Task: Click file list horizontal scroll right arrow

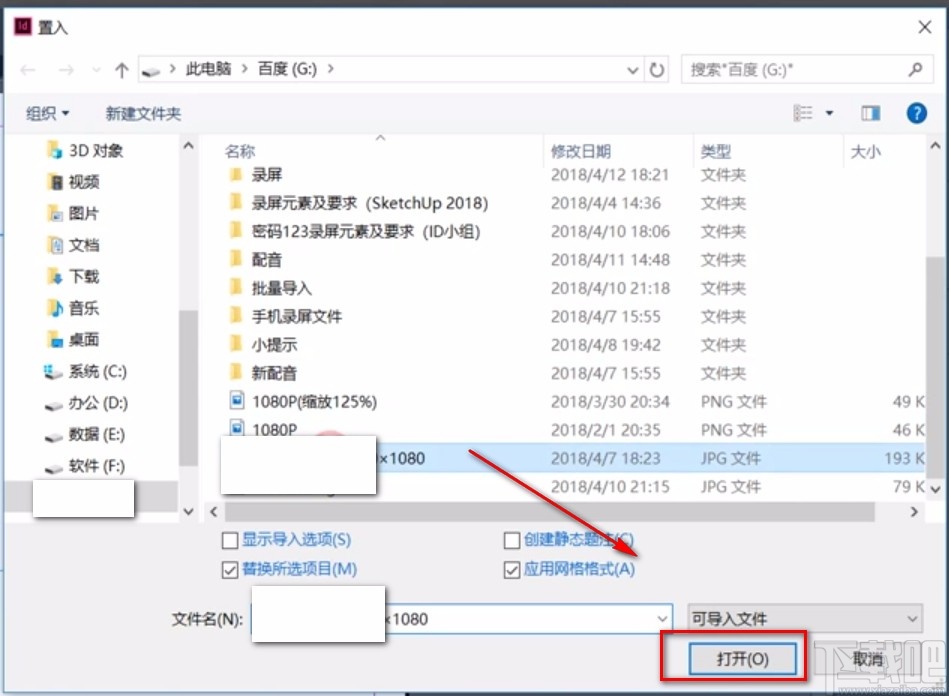Action: coord(915,512)
